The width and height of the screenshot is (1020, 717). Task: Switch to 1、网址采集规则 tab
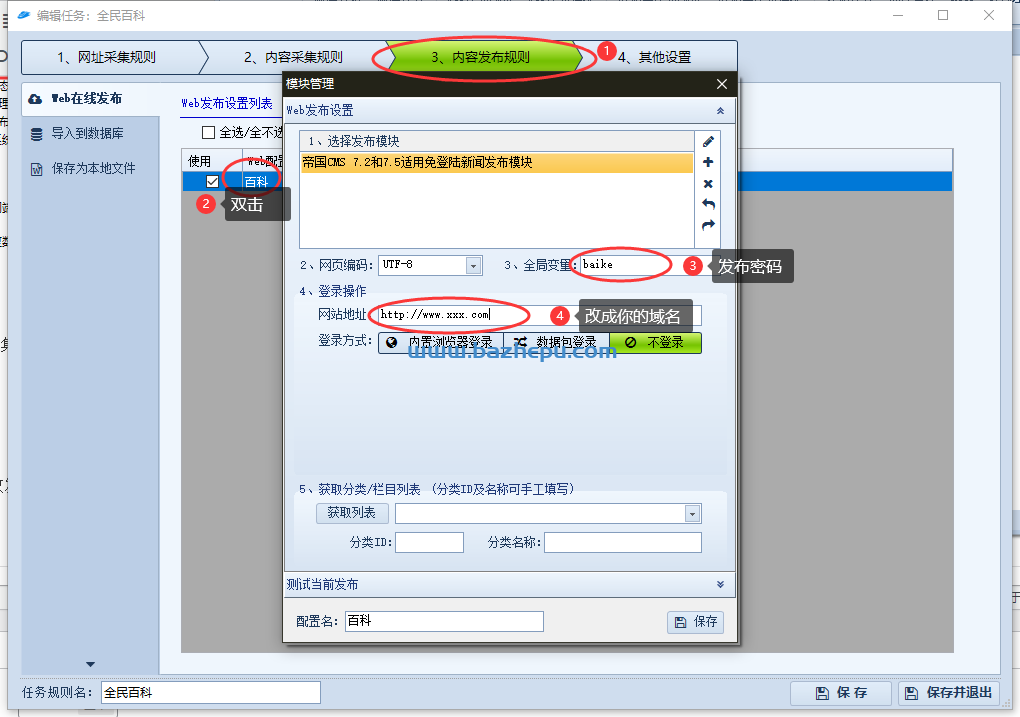[x=106, y=57]
